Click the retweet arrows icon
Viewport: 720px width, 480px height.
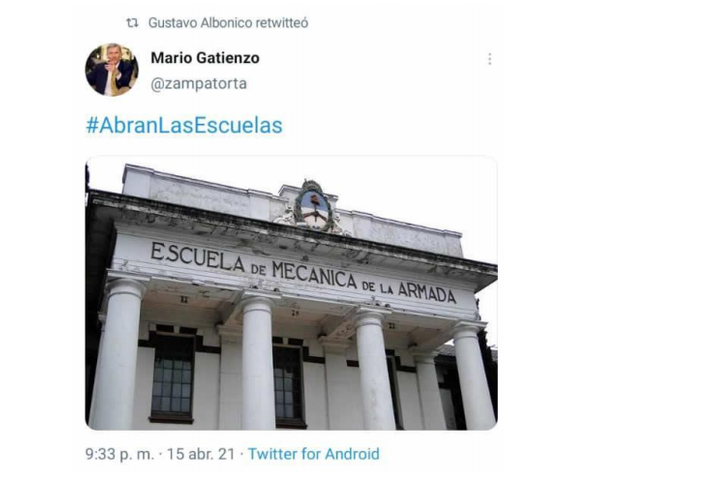[132, 23]
